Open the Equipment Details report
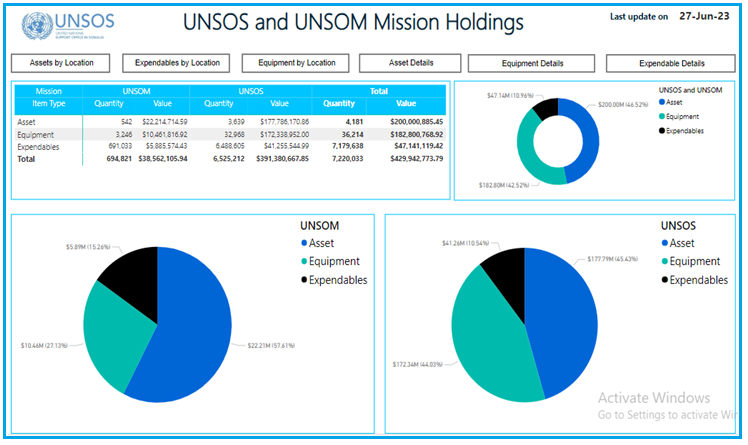Viewport: 748px width, 445px height. point(531,63)
